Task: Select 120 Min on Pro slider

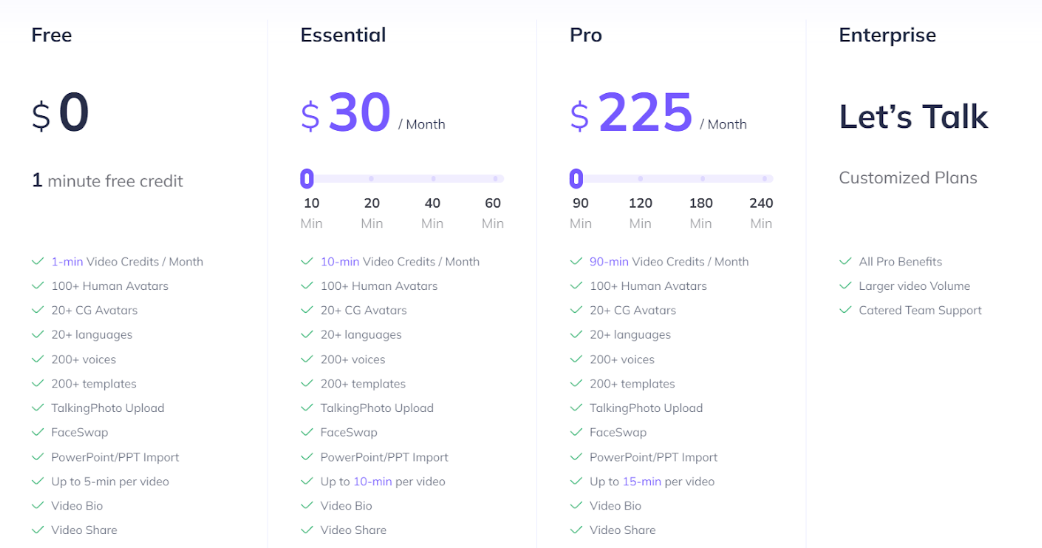Action: tap(640, 179)
